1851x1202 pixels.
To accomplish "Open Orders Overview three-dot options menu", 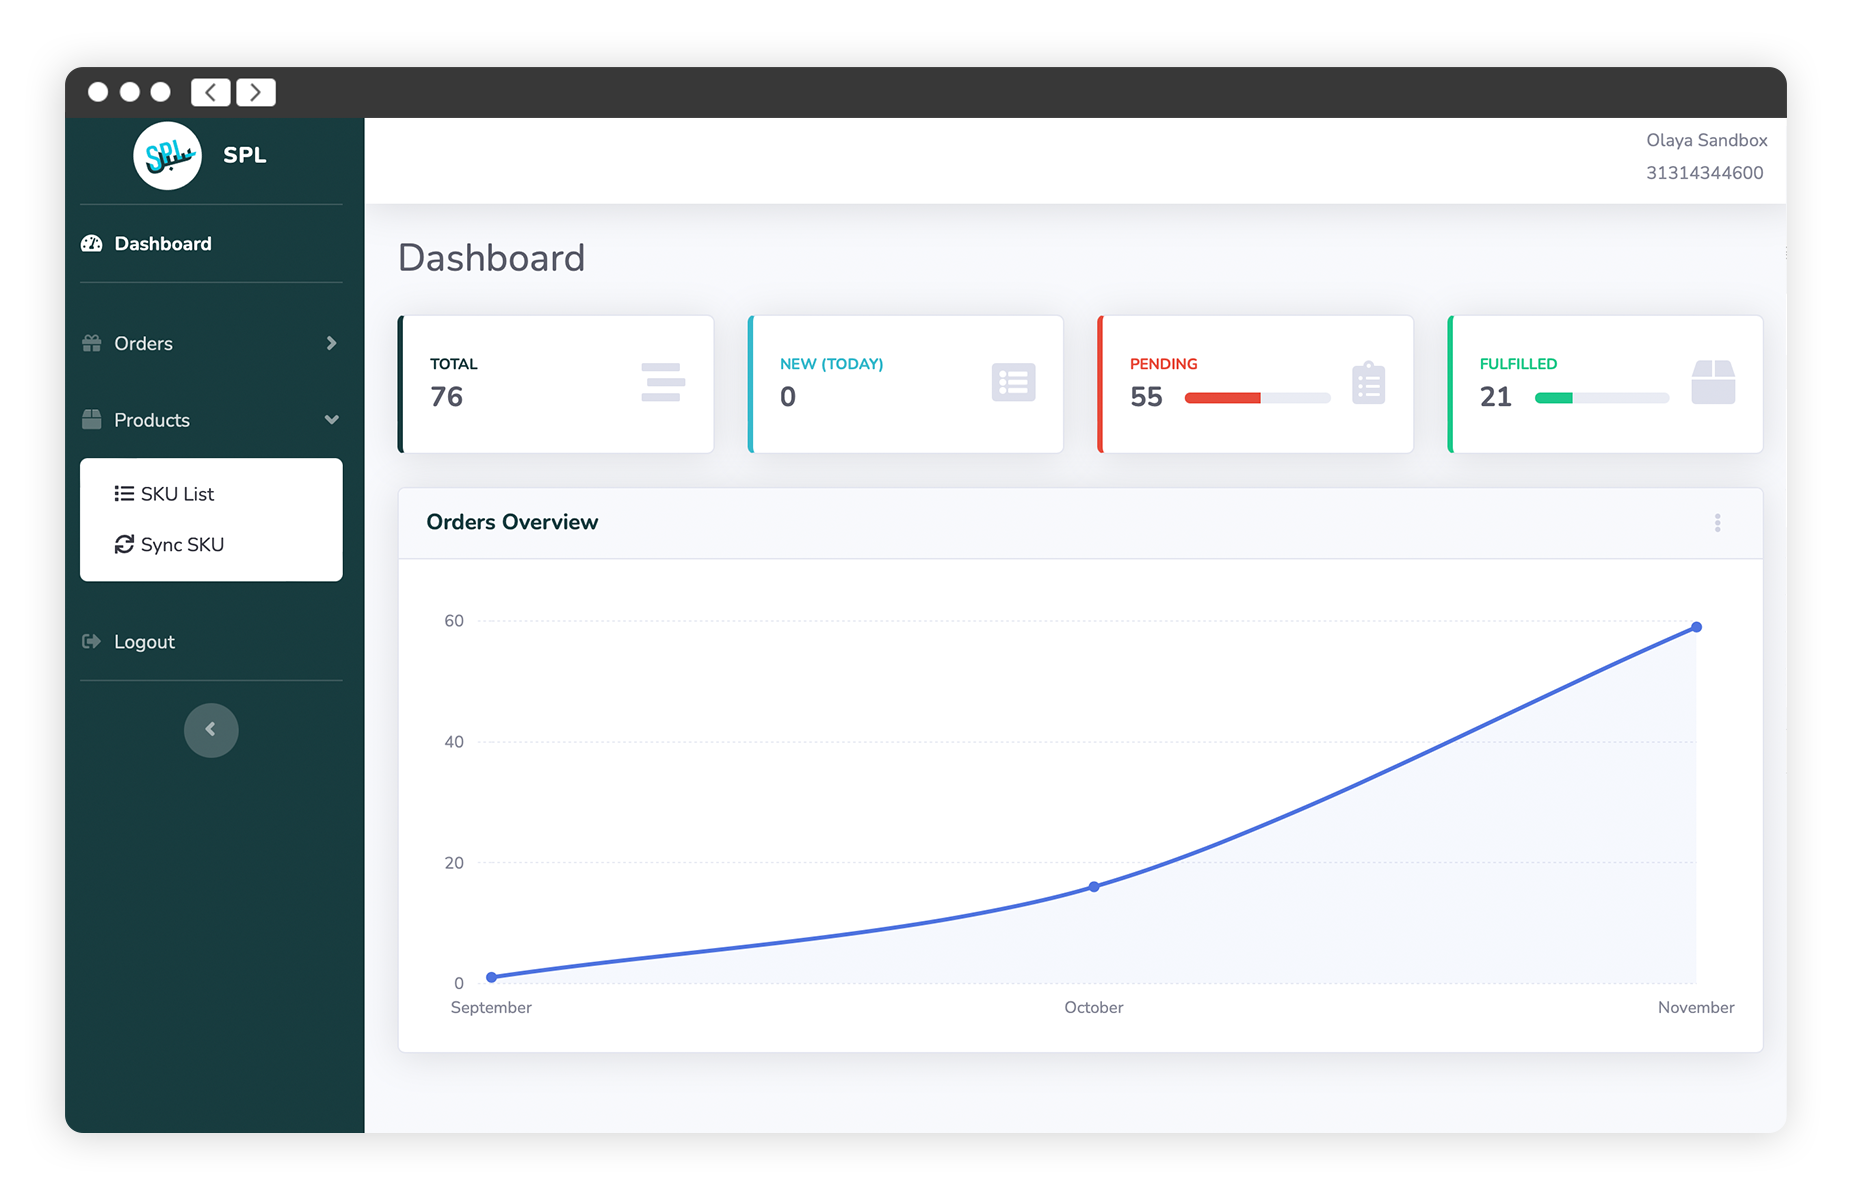I will tap(1717, 523).
